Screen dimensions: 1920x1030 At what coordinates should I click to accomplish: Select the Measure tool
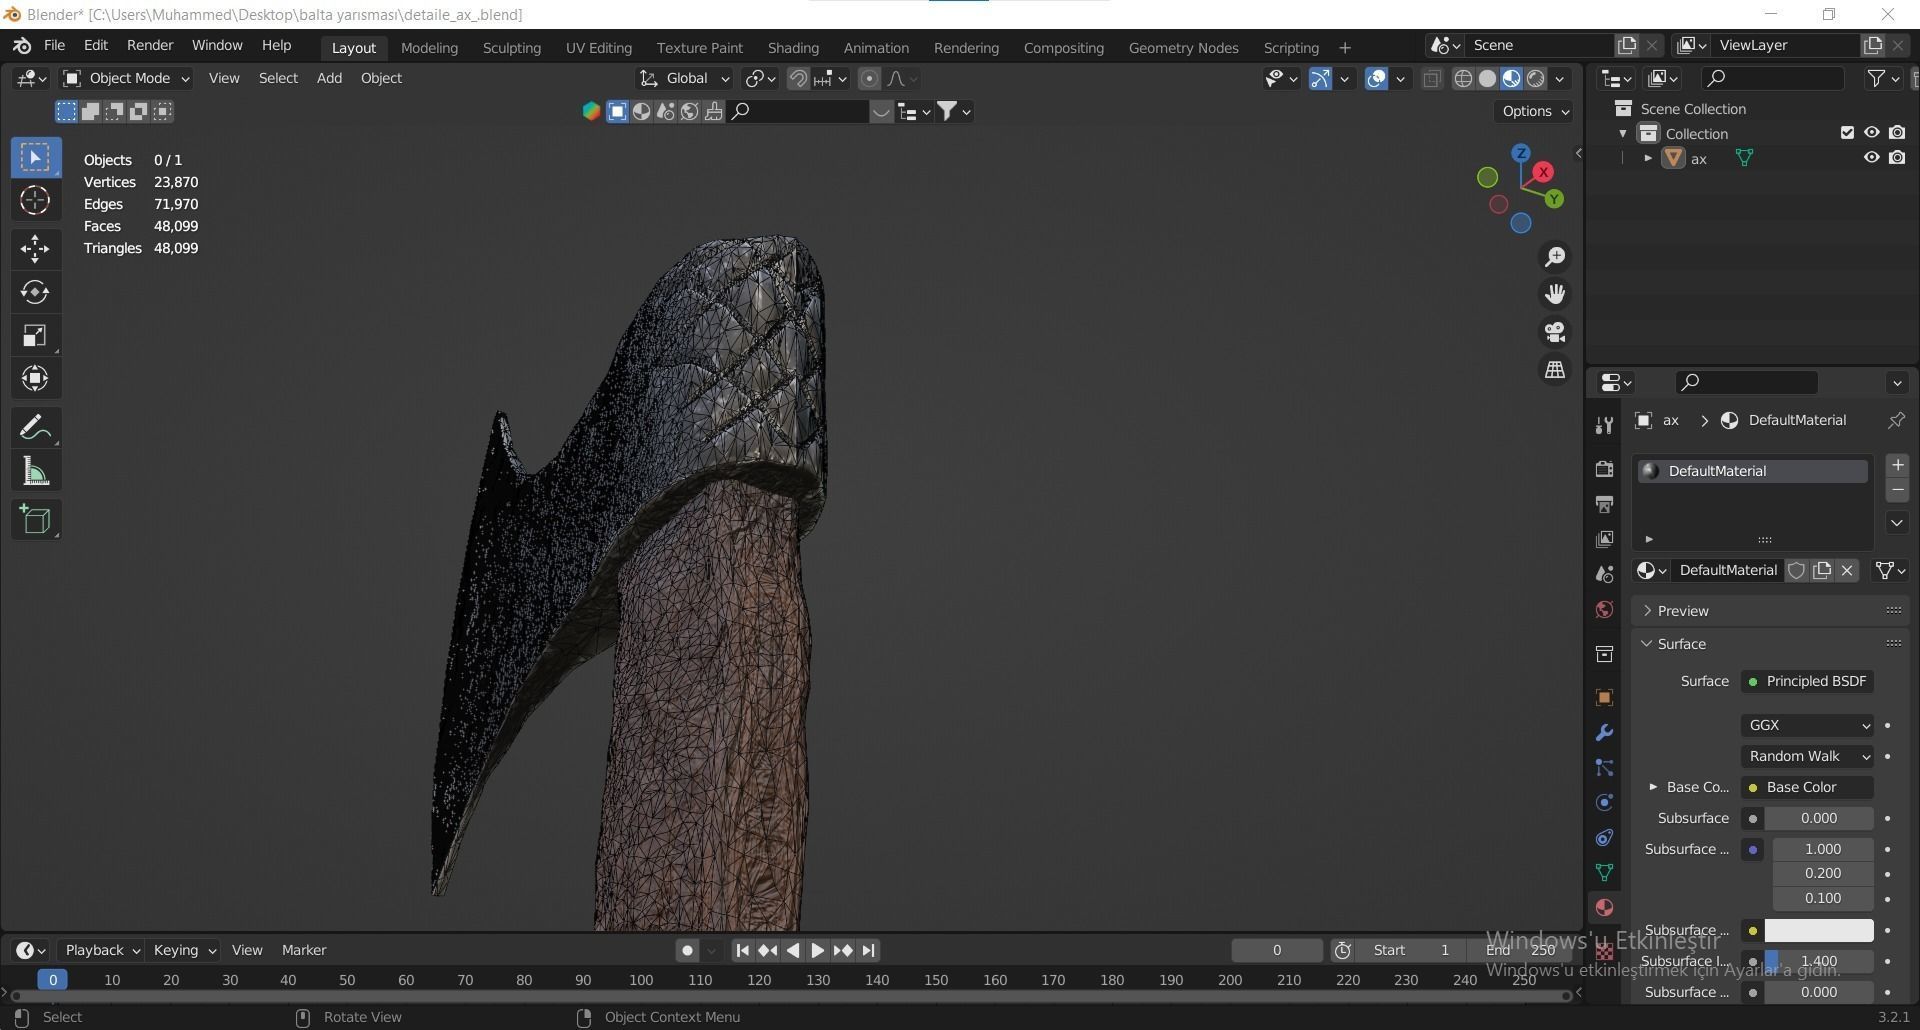coord(35,472)
